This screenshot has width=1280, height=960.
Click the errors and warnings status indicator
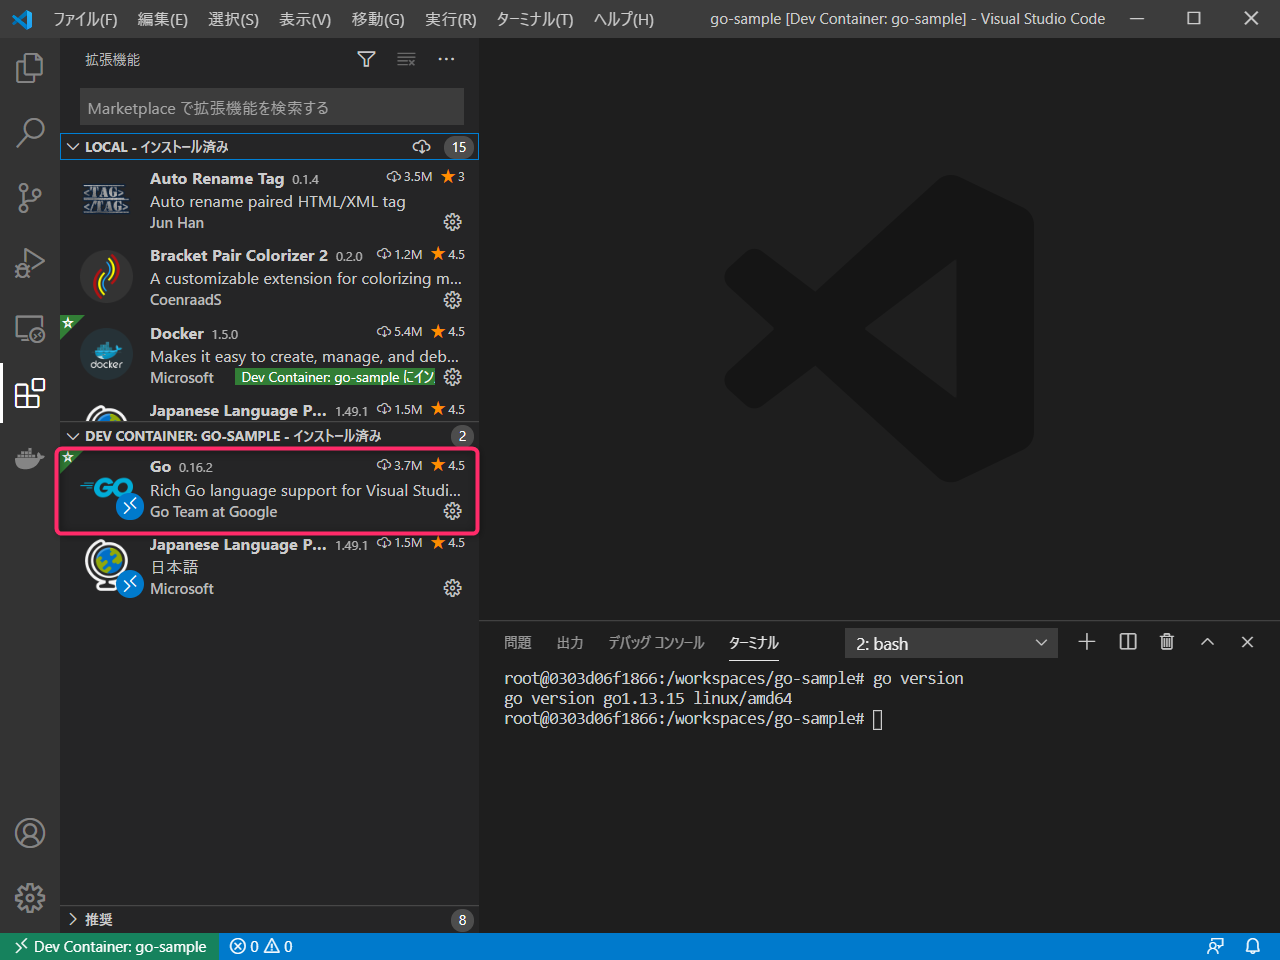click(260, 946)
